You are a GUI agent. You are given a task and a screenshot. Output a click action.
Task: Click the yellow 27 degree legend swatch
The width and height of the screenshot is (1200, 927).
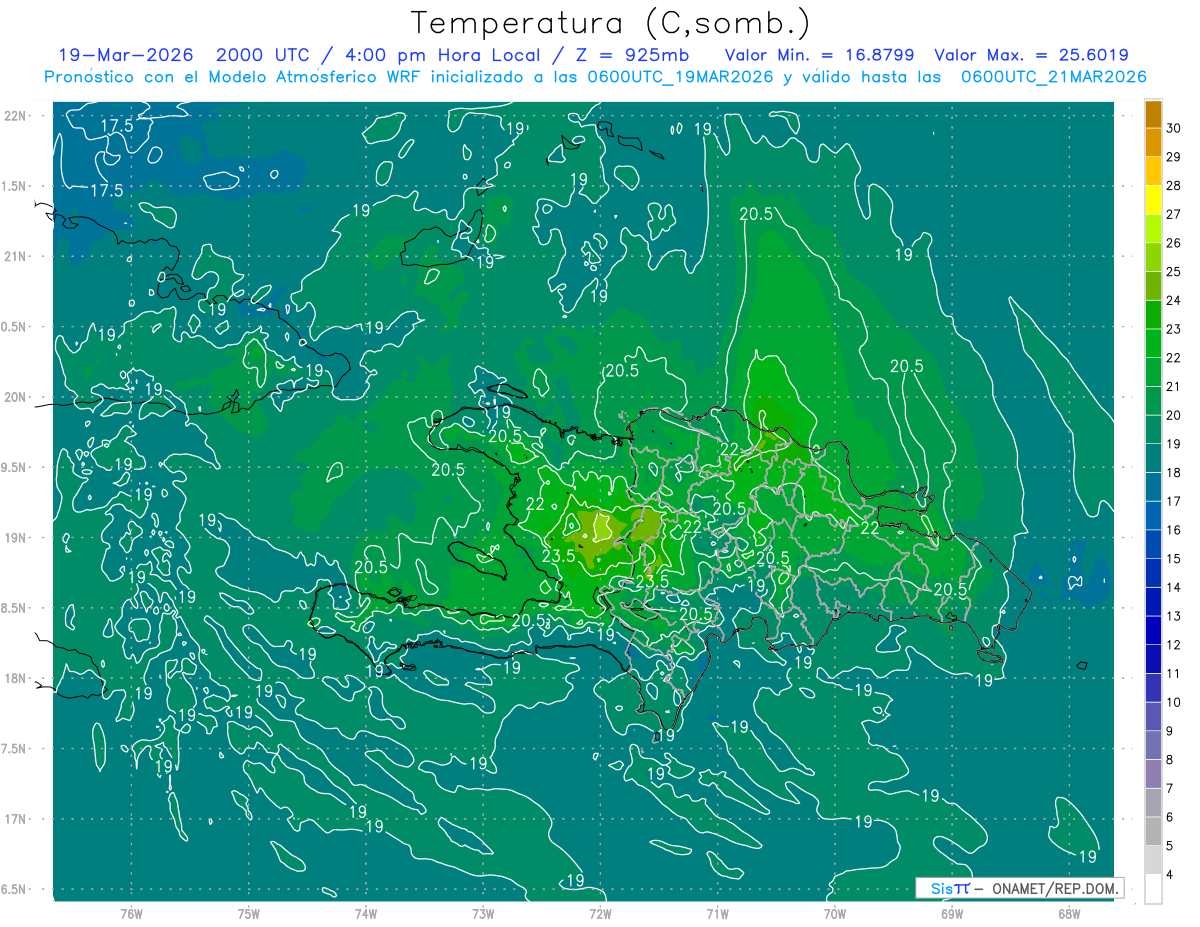point(1153,201)
